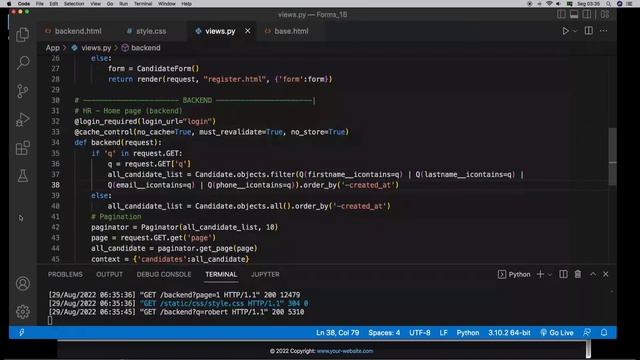The image size is (640, 360).
Task: Click views.py breadcrumb segment
Action: click(96, 48)
